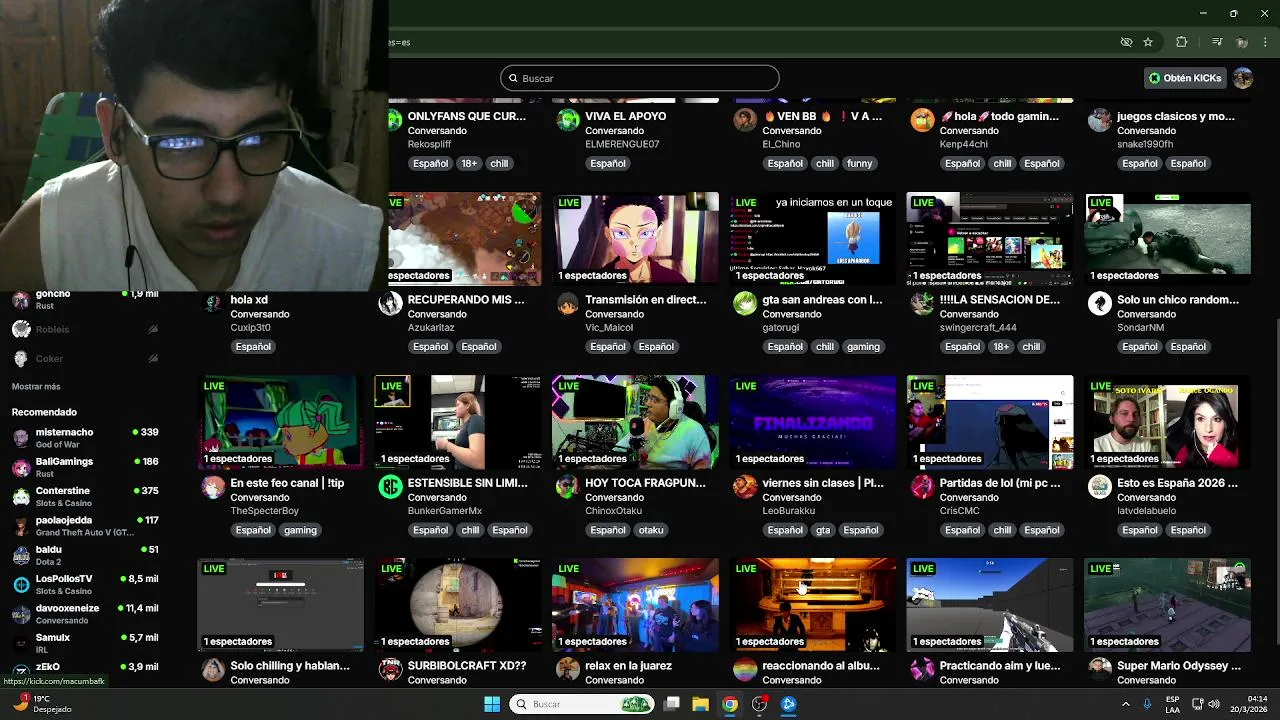
Task: Select davooxeneize in the Recomendado list
Action: [85, 613]
